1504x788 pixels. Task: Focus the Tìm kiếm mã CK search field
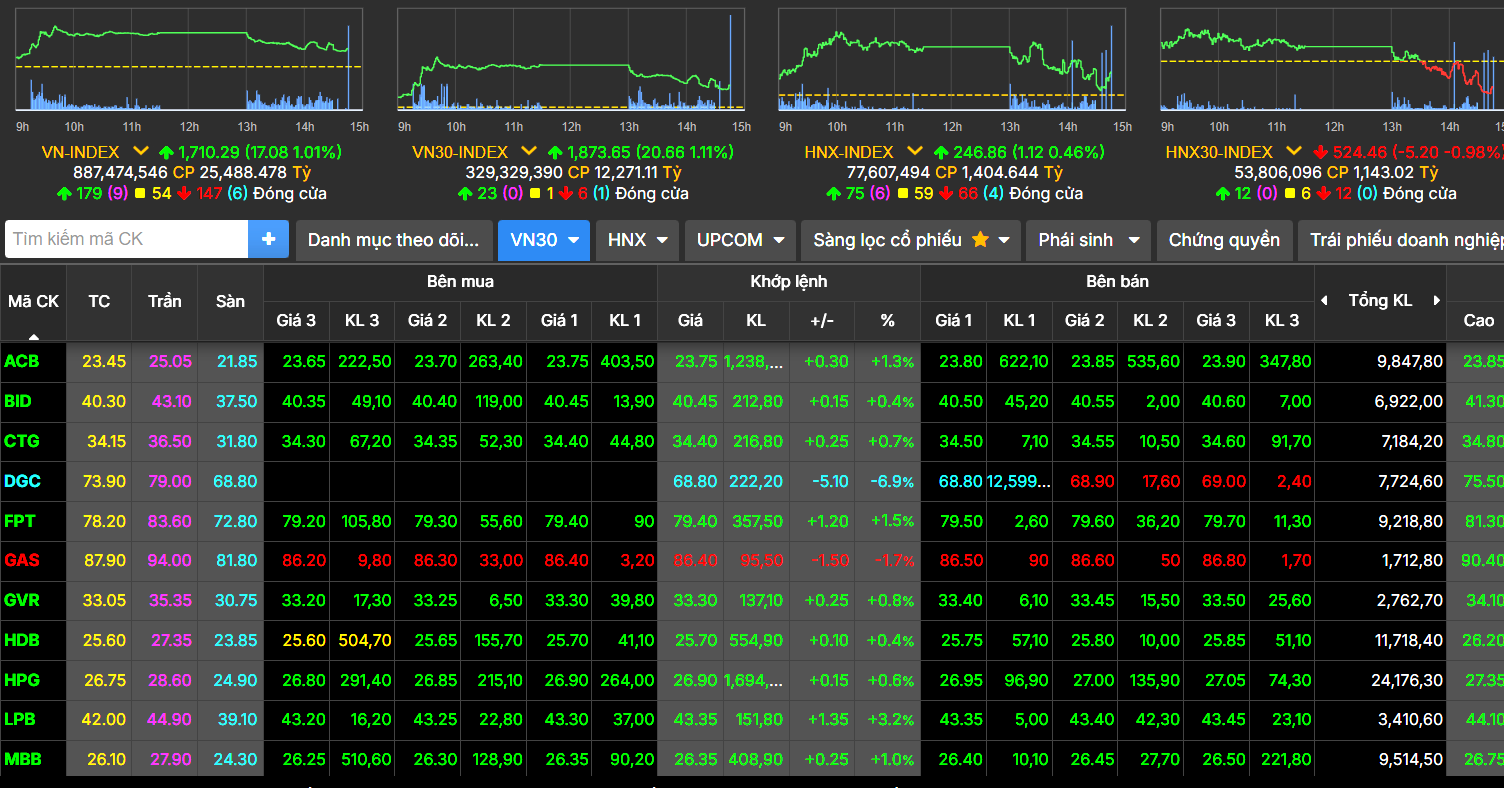tap(126, 240)
